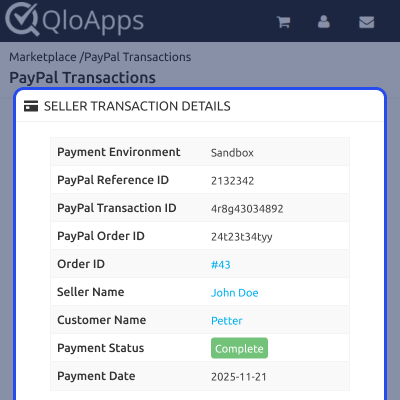This screenshot has width=400, height=400.
Task: Select payment date 2025-11-21
Action: tap(239, 377)
